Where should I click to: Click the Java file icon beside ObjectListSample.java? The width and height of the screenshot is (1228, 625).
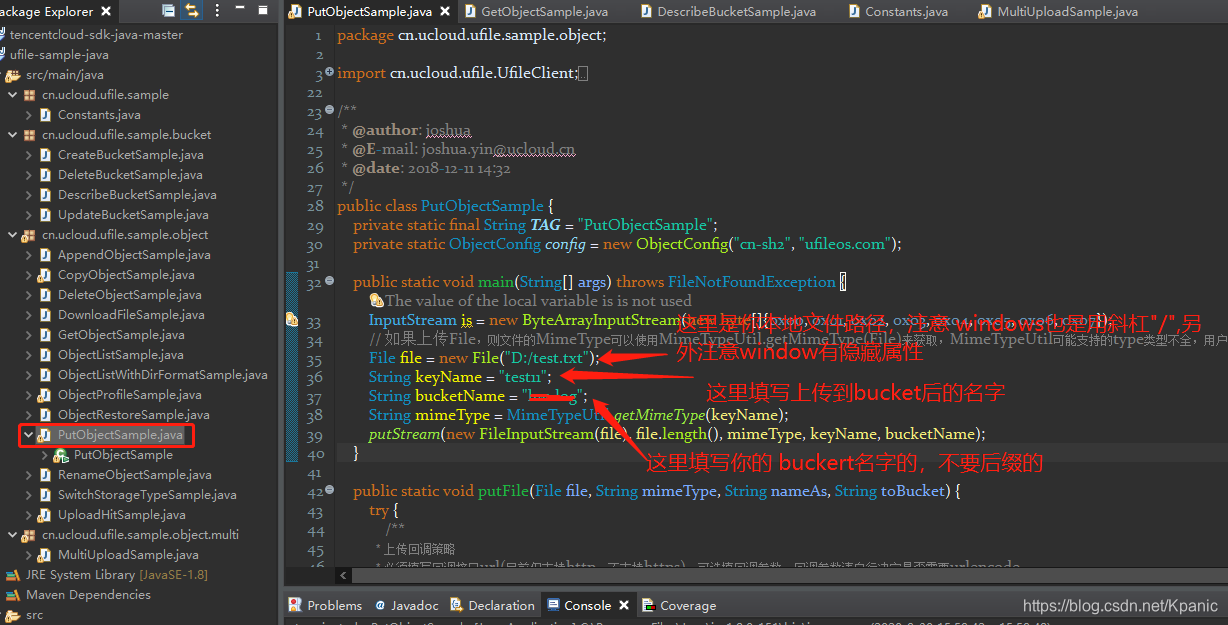click(x=45, y=355)
